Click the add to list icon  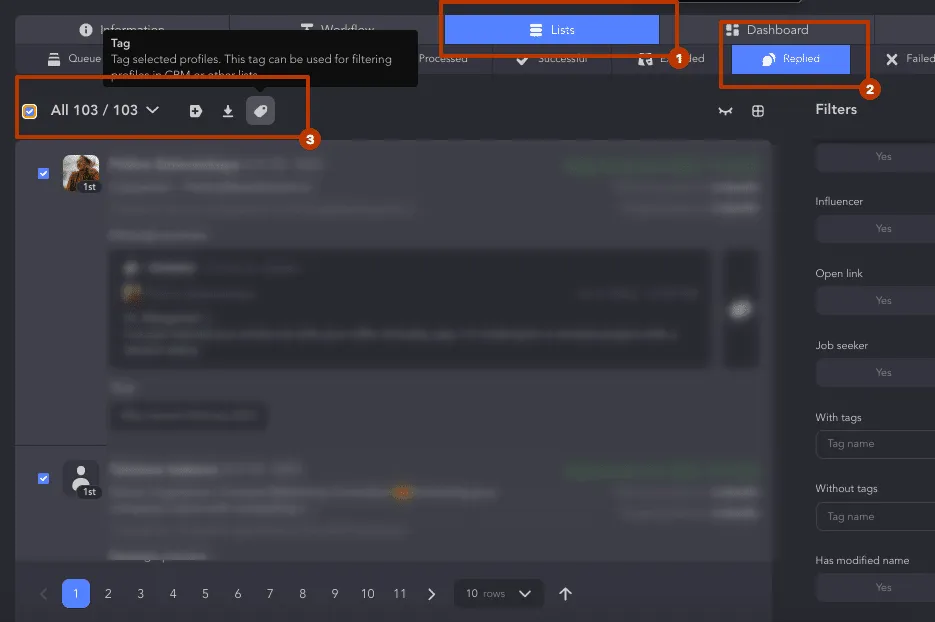pos(196,111)
